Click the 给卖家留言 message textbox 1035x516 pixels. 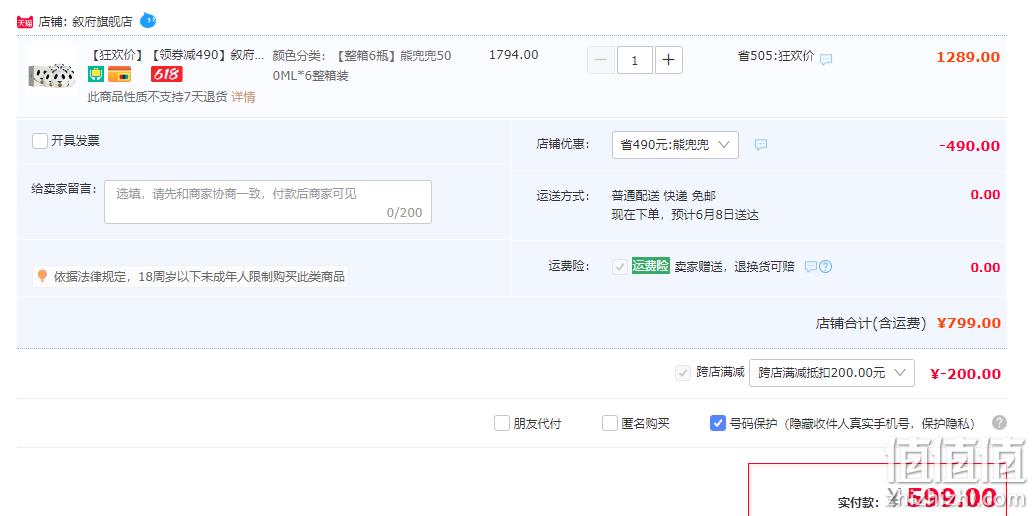(x=268, y=202)
